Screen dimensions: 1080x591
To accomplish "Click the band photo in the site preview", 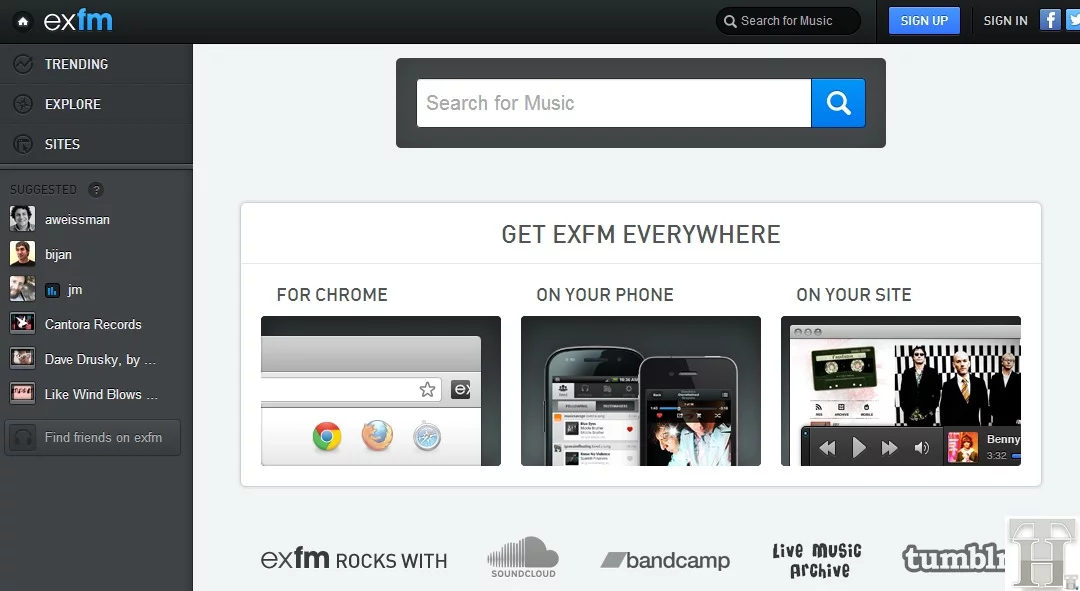I will 957,386.
